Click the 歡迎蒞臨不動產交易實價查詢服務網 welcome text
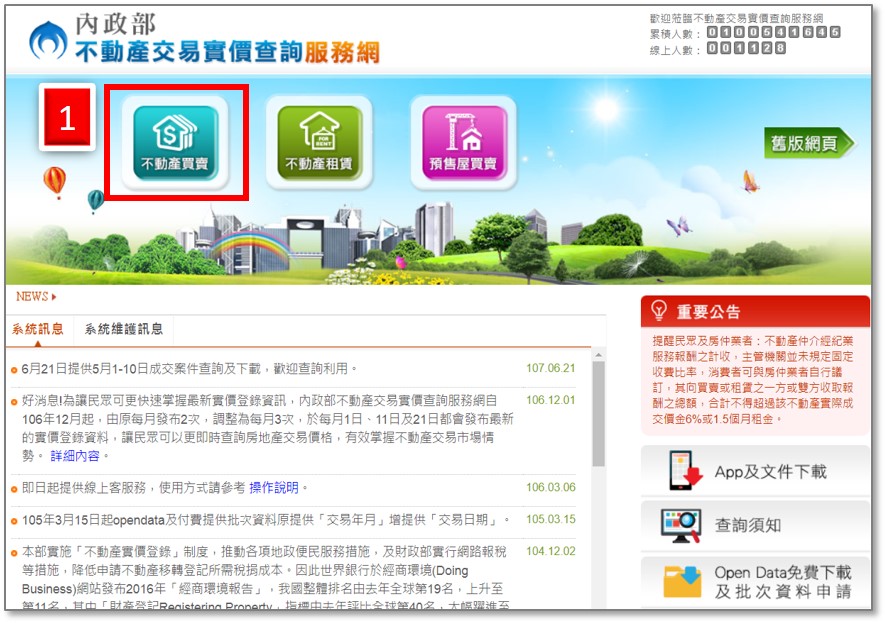The width and height of the screenshot is (886, 624). click(x=736, y=18)
